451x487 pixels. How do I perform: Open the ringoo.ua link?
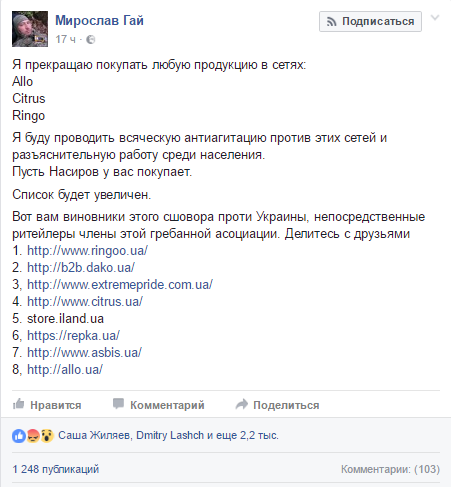pyautogui.click(x=87, y=251)
